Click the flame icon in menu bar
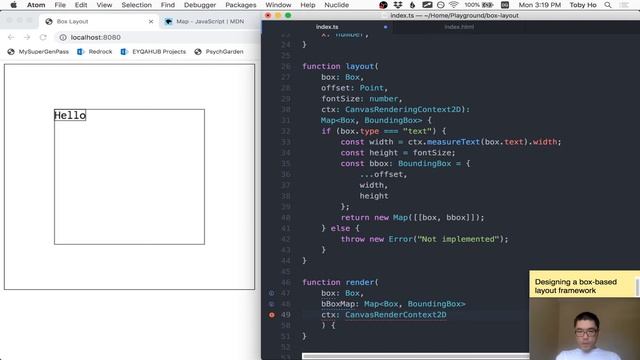 412,5
